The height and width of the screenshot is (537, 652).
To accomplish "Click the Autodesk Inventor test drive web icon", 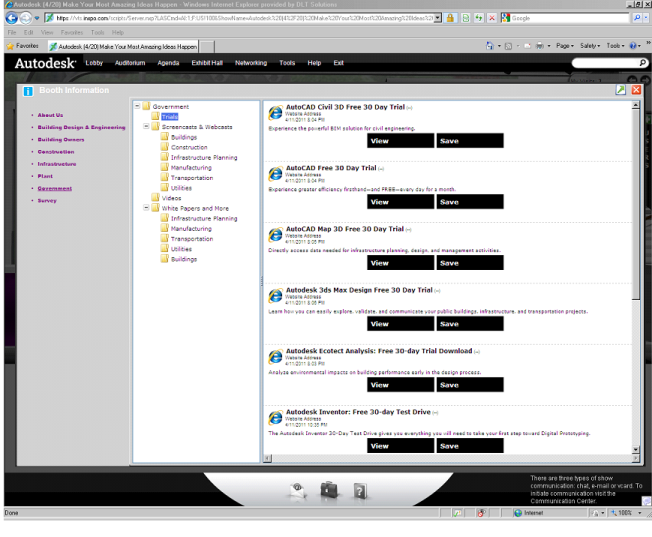I will tap(275, 418).
